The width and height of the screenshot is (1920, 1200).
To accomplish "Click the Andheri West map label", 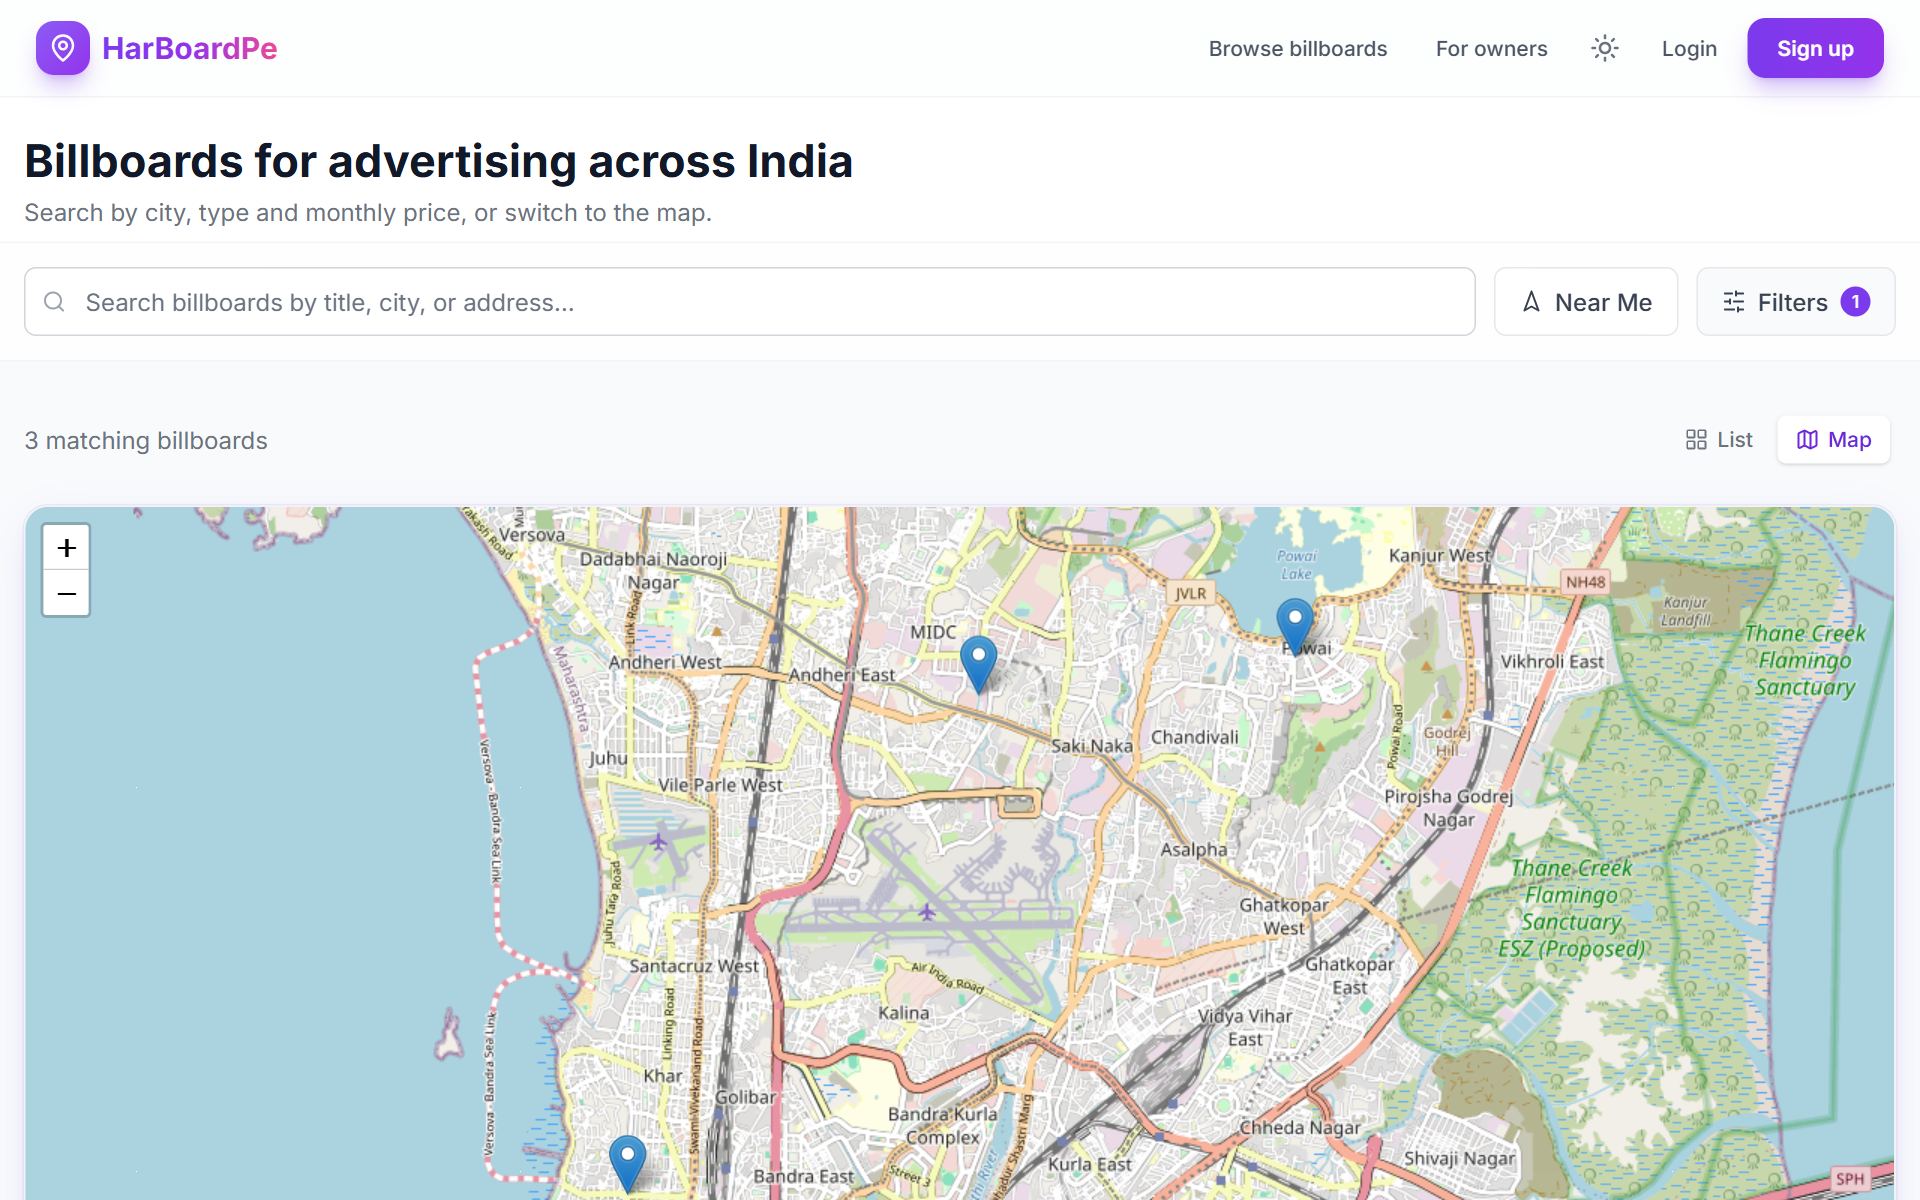I will coord(665,662).
